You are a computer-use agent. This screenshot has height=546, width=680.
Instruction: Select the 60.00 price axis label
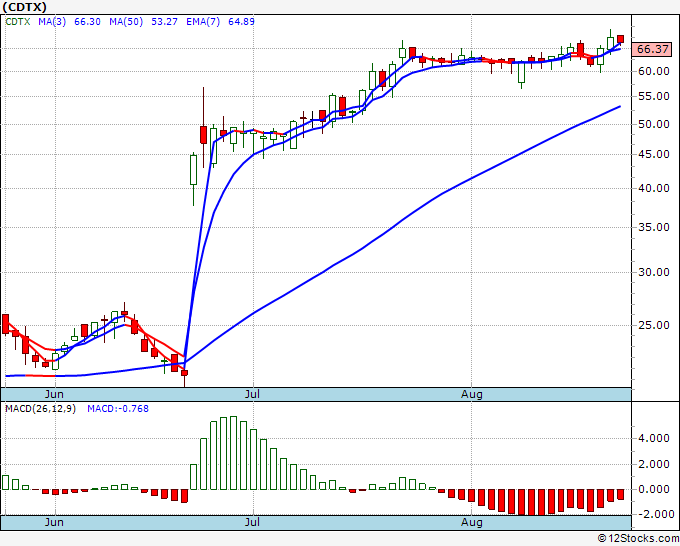coord(654,71)
